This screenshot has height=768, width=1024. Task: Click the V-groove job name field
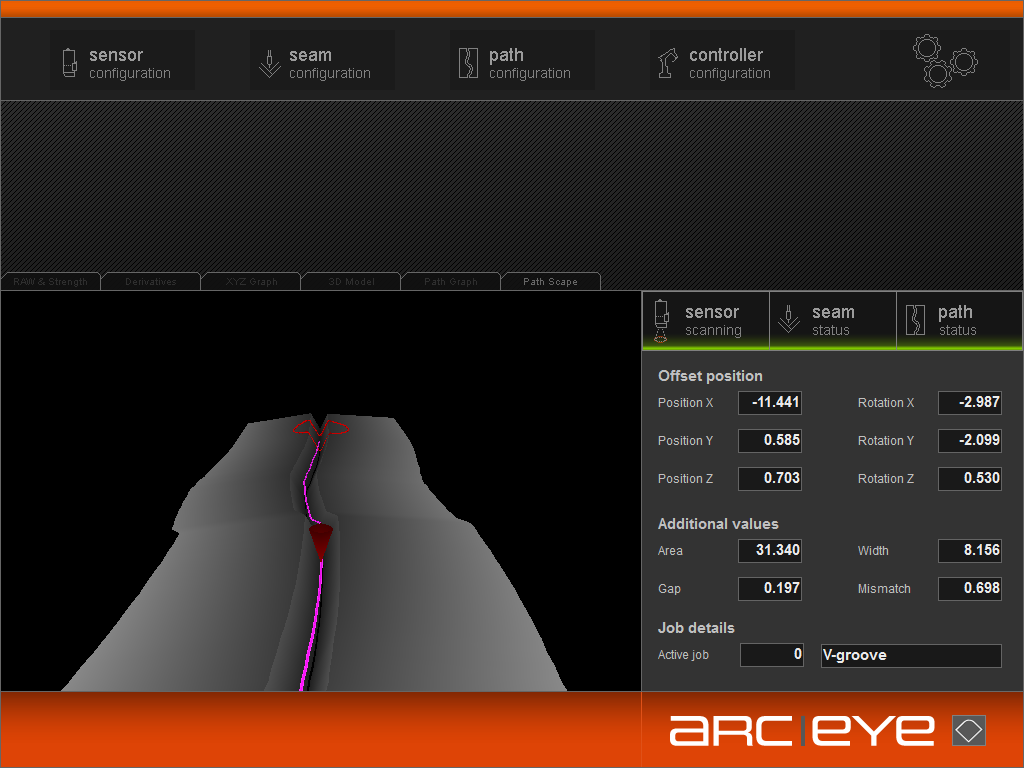910,655
